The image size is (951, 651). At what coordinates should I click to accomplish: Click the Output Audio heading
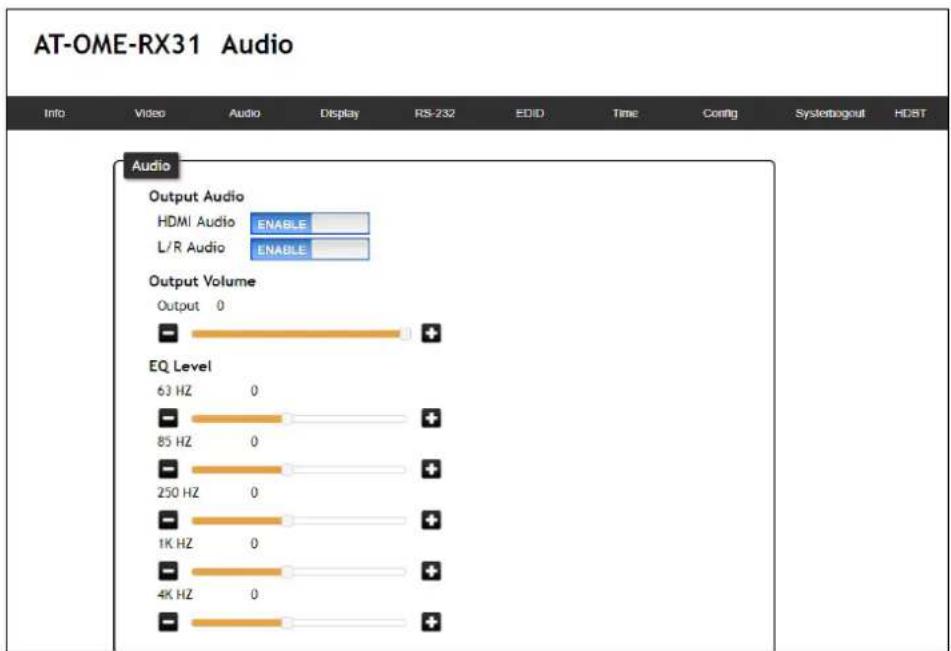197,197
